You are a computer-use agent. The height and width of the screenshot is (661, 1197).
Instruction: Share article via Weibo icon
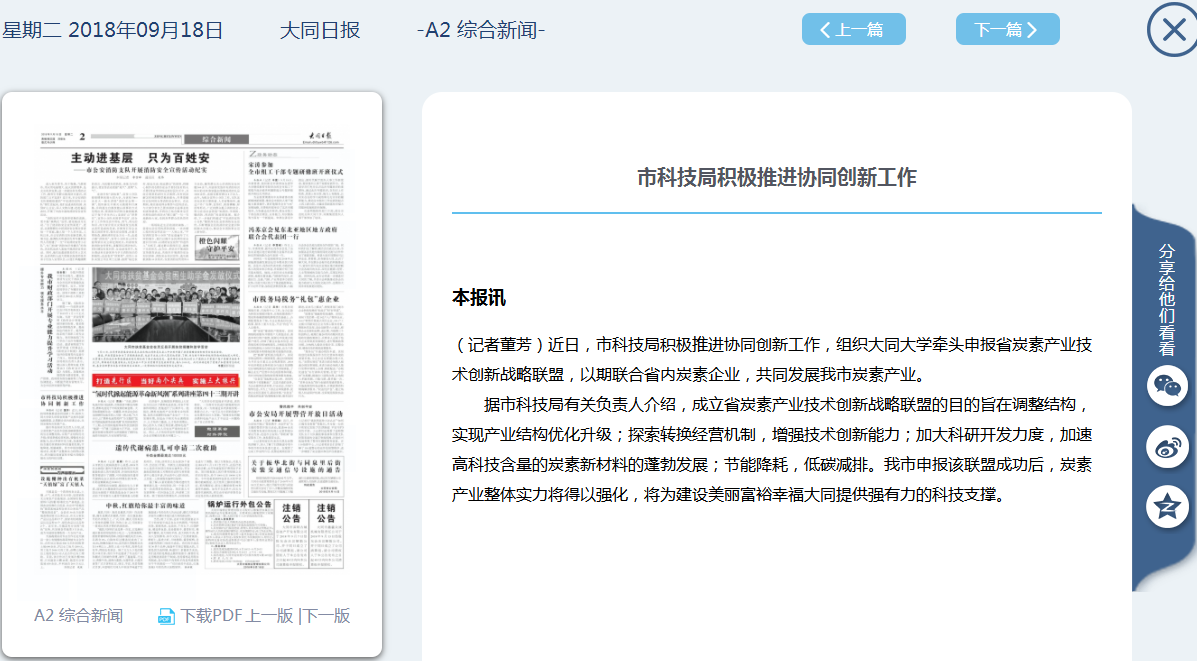point(1166,447)
